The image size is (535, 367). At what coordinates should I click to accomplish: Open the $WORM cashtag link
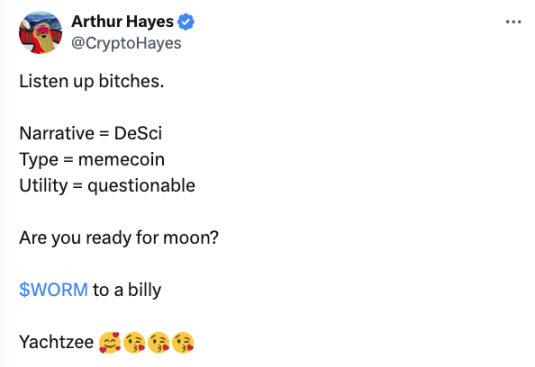pos(54,290)
